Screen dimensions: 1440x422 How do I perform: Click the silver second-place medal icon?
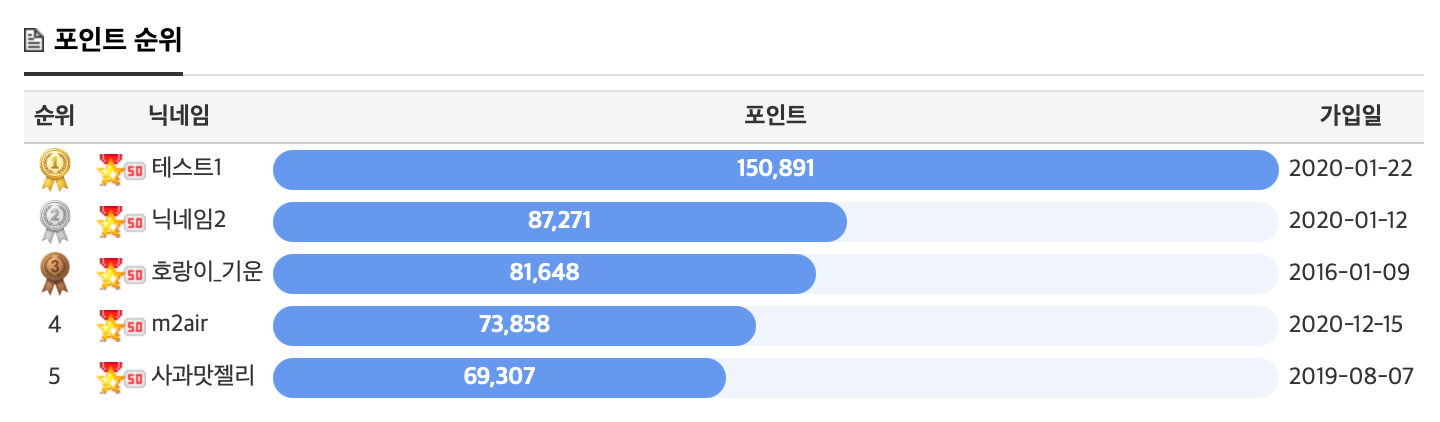54,221
